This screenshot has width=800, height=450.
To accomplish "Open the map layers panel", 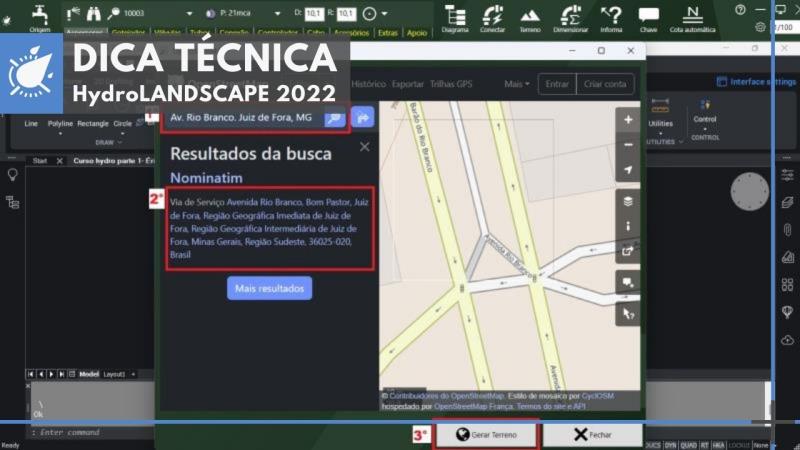I will click(628, 201).
